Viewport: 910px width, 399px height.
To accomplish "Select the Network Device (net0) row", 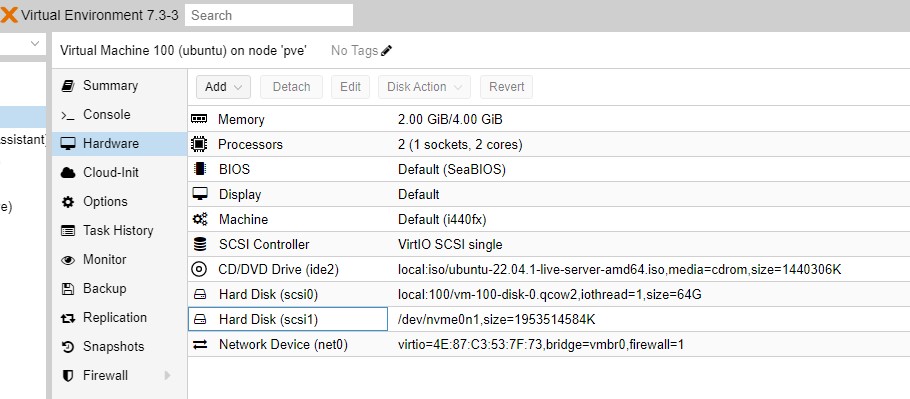I will coord(549,344).
